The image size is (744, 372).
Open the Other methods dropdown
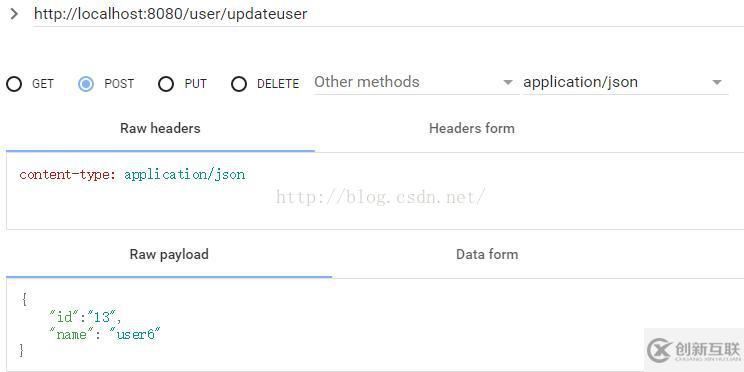click(416, 83)
